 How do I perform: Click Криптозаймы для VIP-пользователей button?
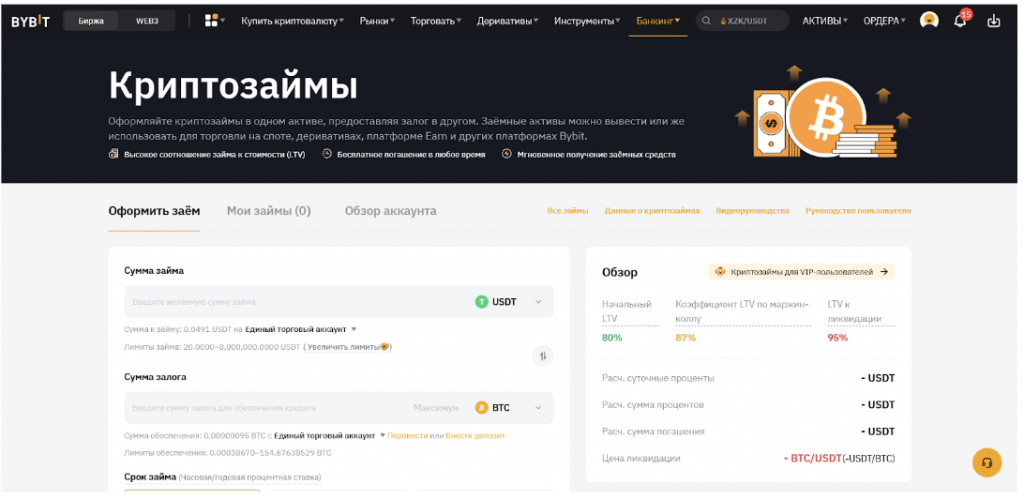(801, 272)
